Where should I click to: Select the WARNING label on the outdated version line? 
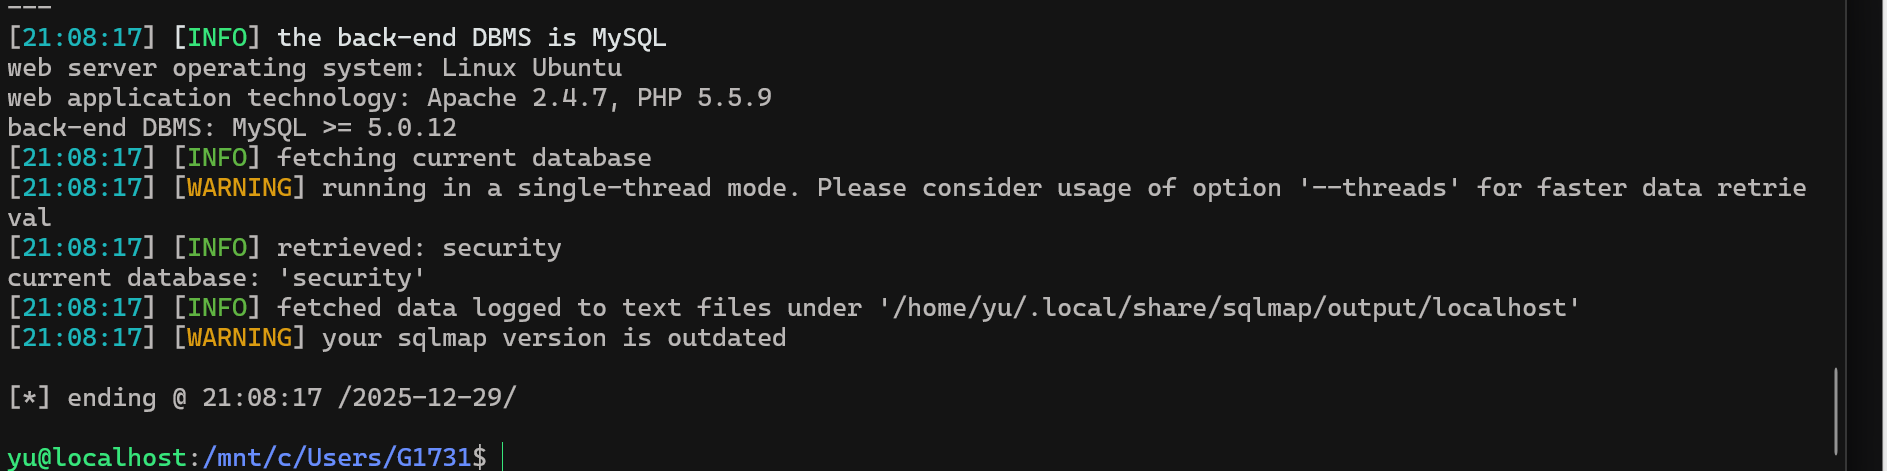point(239,338)
